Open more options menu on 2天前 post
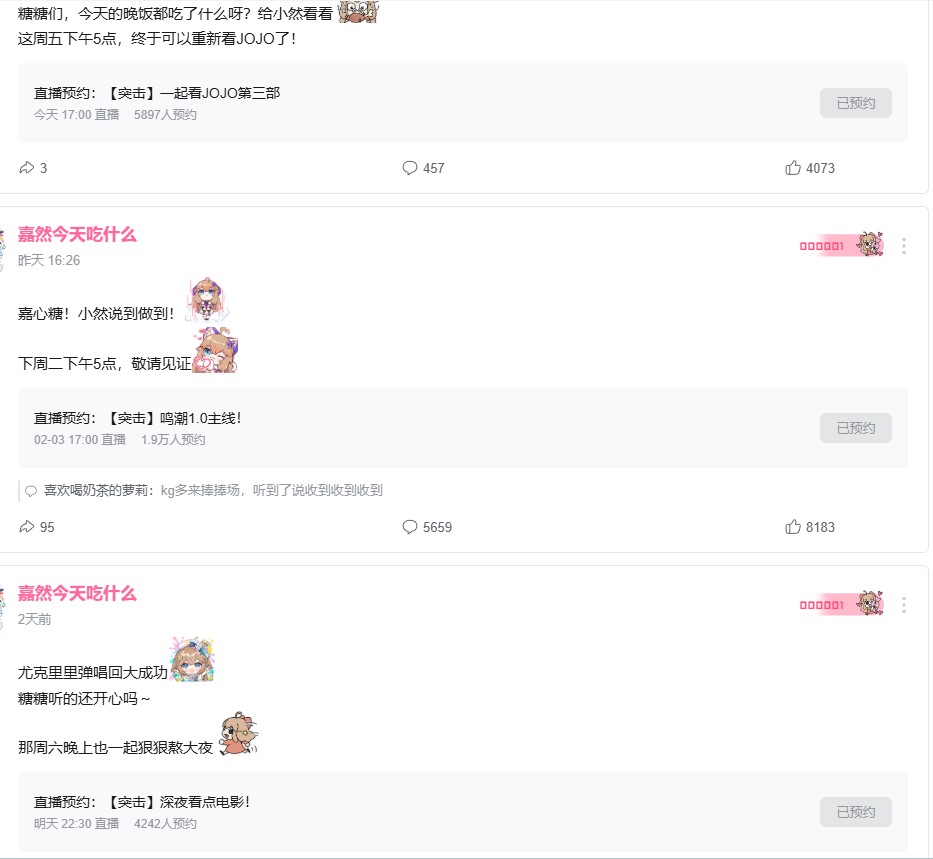This screenshot has height=859, width=933. [904, 605]
